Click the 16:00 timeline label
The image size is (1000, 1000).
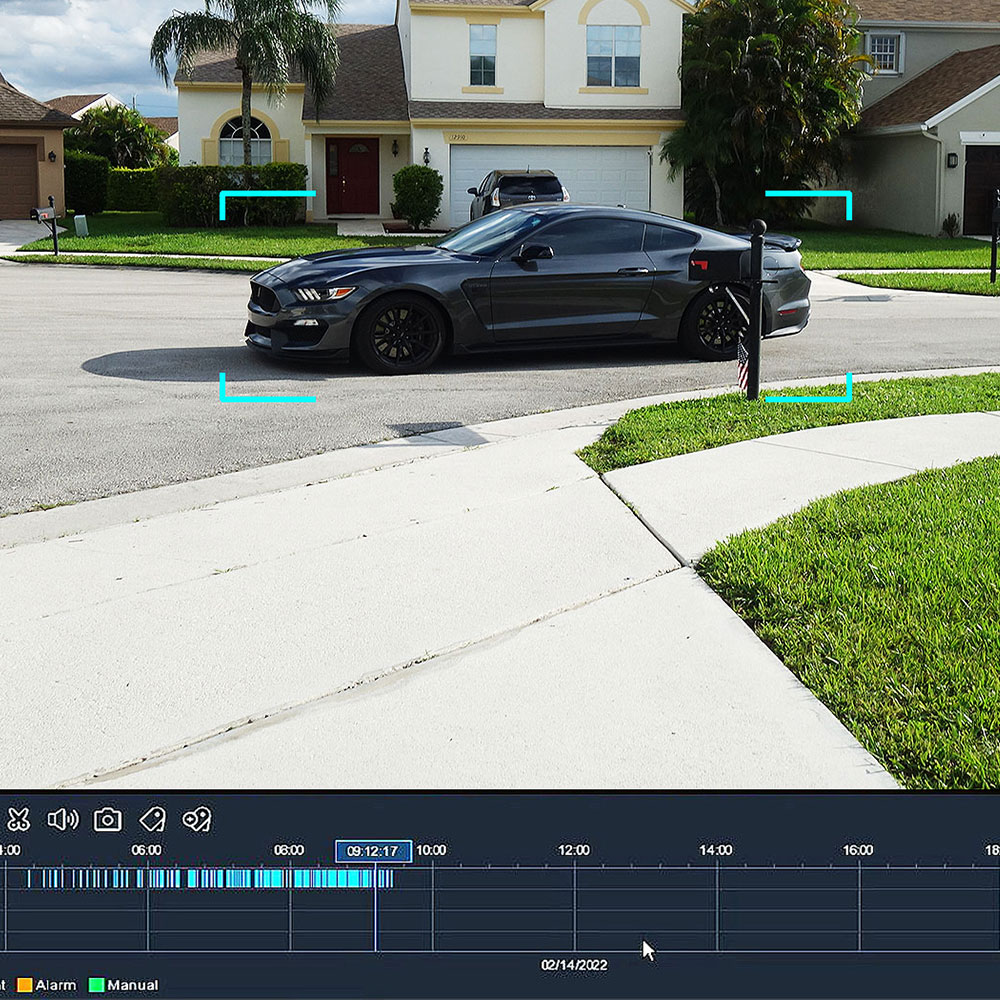858,850
